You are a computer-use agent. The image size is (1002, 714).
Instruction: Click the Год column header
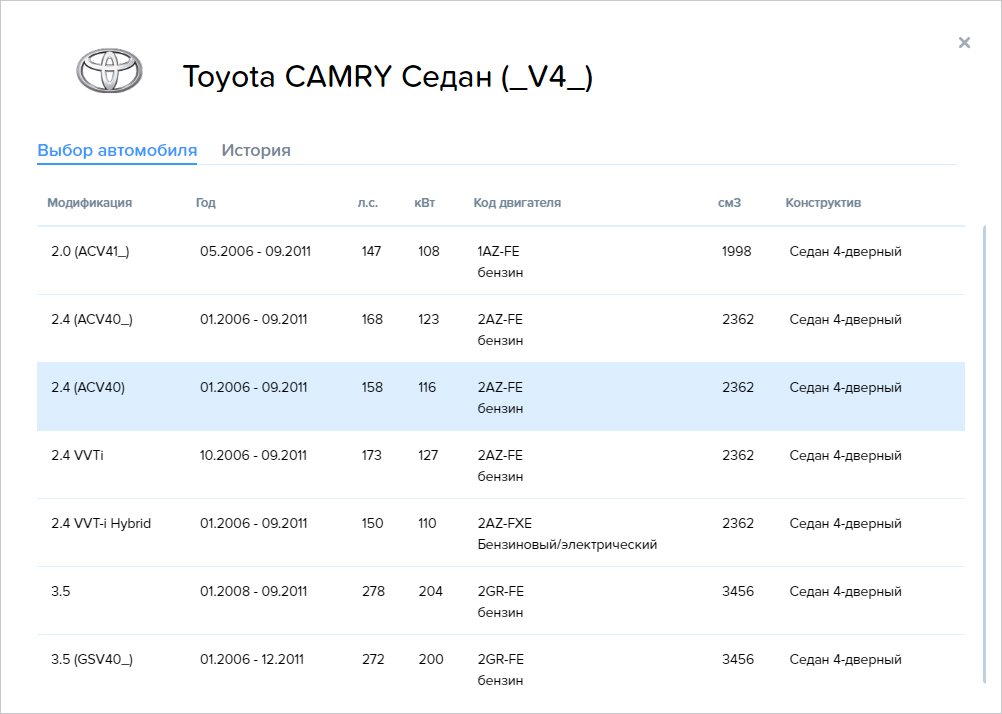(206, 203)
